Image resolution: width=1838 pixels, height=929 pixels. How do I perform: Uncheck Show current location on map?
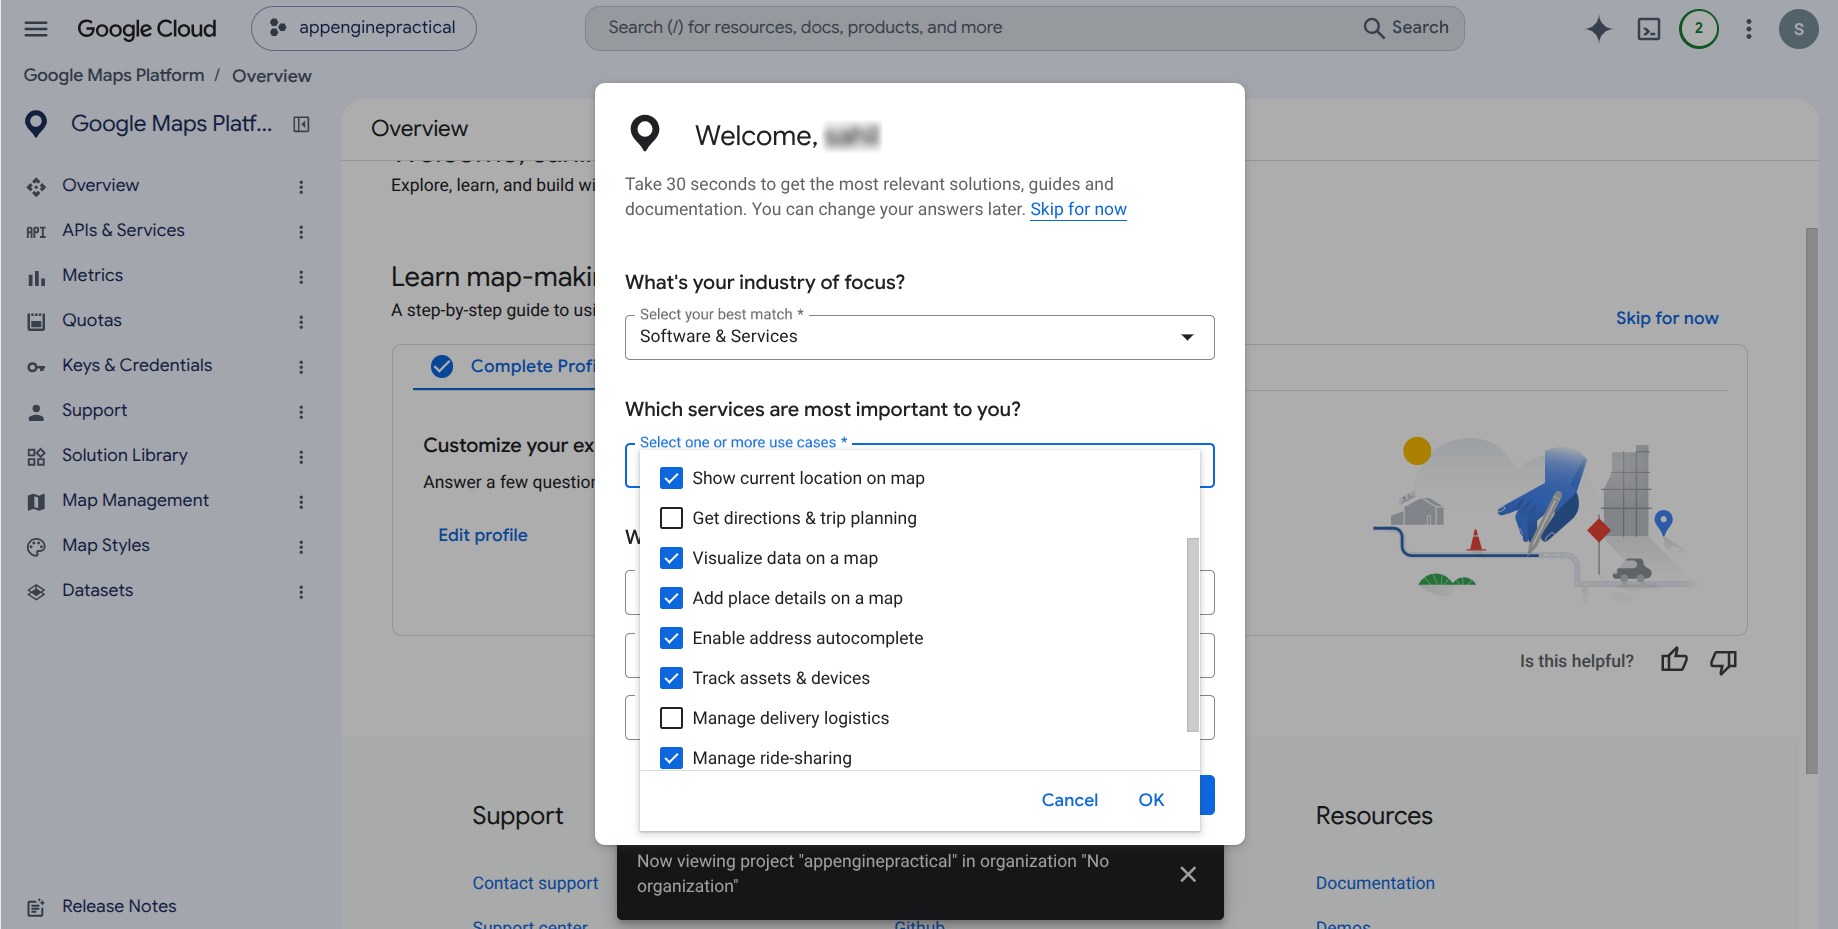click(672, 478)
